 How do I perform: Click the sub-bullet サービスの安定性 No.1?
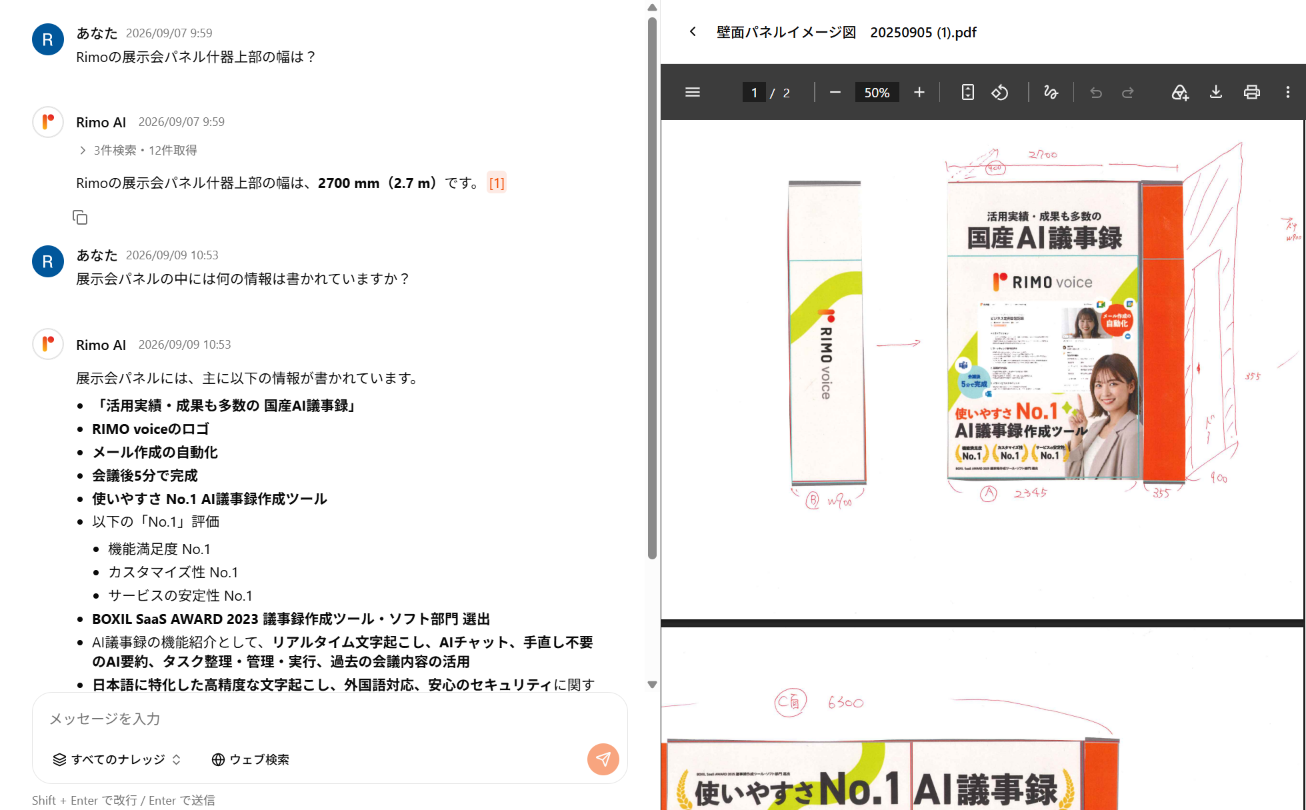[180, 595]
